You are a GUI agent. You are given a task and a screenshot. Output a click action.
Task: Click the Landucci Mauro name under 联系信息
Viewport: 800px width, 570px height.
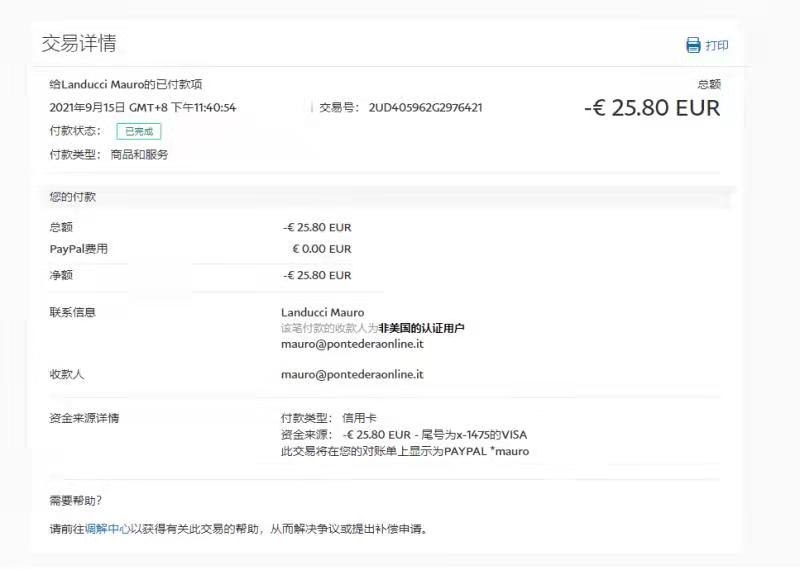pyautogui.click(x=322, y=312)
